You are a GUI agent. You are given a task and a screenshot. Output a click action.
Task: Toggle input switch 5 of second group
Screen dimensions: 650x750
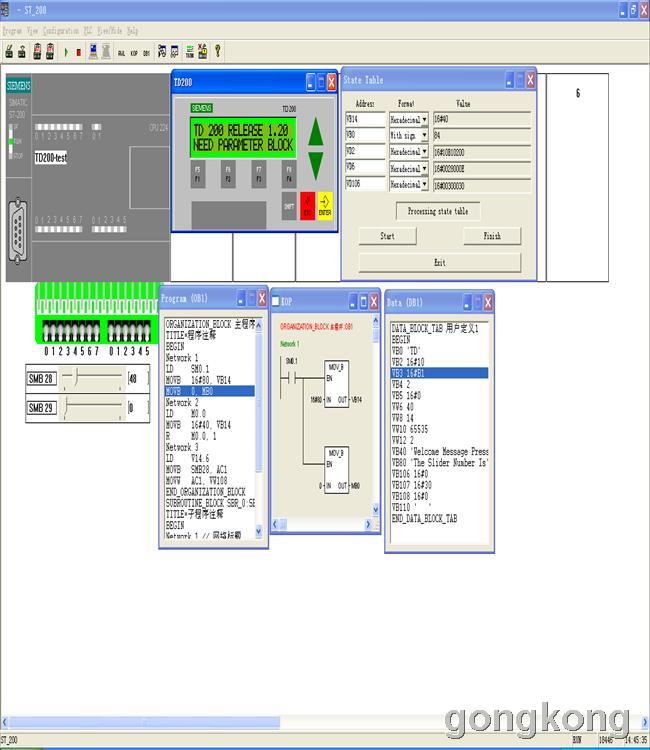[x=147, y=331]
